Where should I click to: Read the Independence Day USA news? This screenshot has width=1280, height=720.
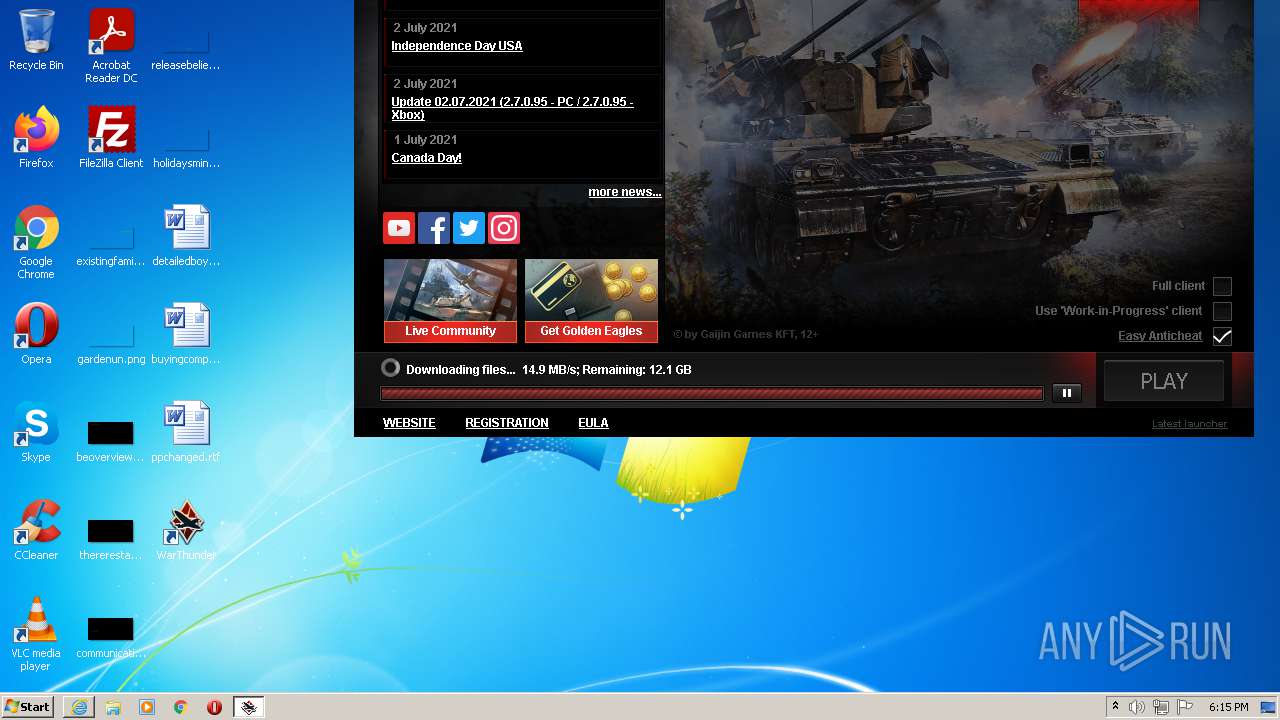click(457, 46)
